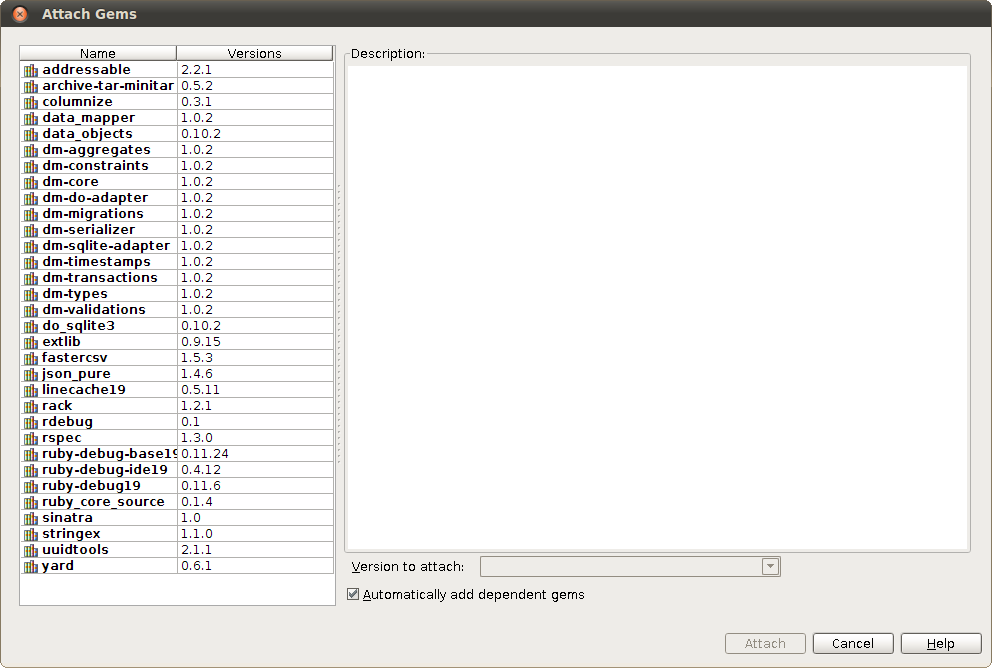Select the yard gem name

[x=58, y=566]
